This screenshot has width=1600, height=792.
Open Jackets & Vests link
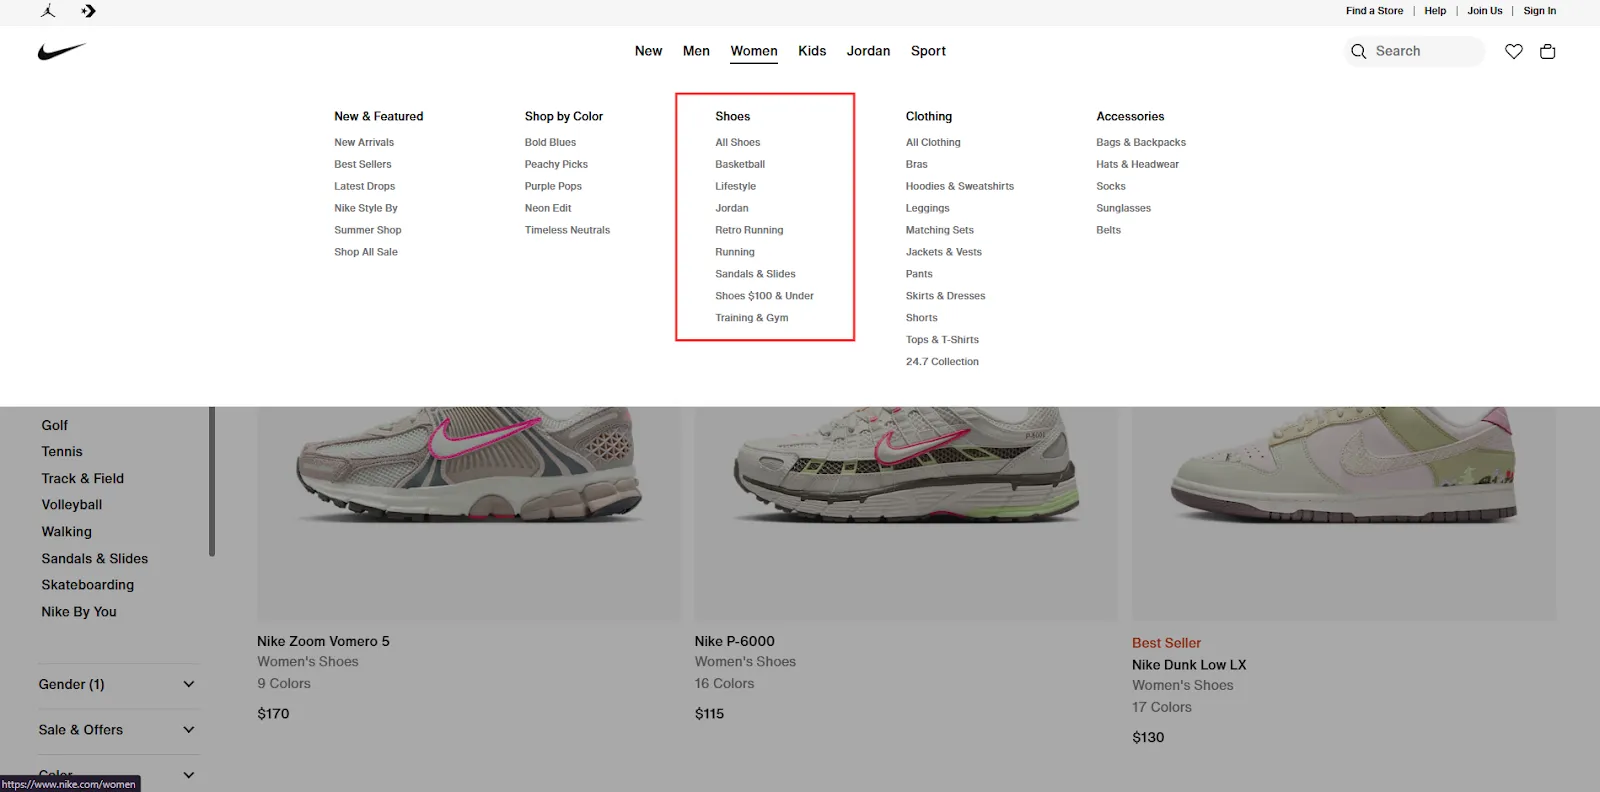tap(944, 252)
